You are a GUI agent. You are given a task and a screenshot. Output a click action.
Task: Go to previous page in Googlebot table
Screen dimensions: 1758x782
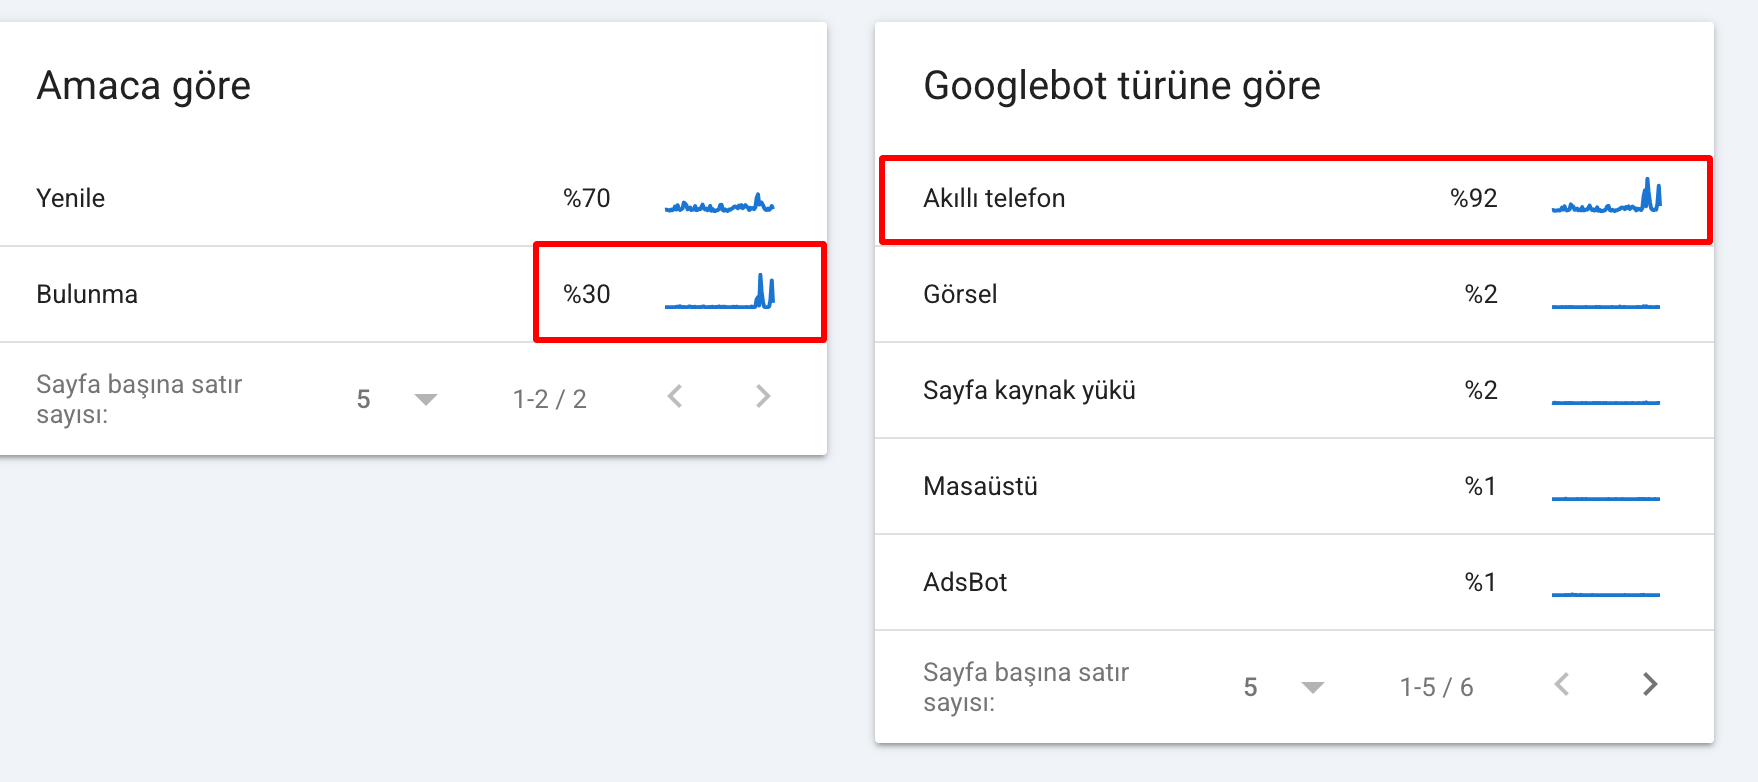[x=1562, y=685]
